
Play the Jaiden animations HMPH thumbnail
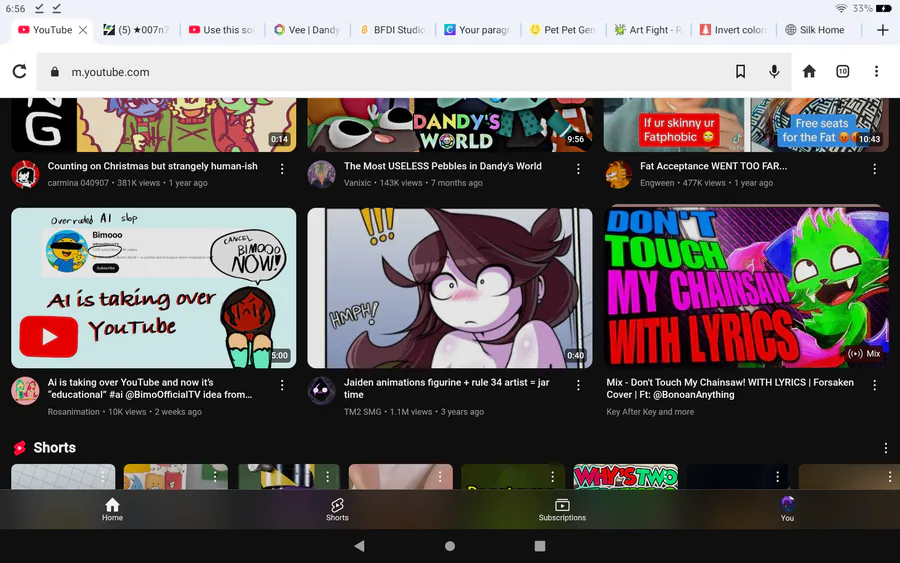pos(450,288)
